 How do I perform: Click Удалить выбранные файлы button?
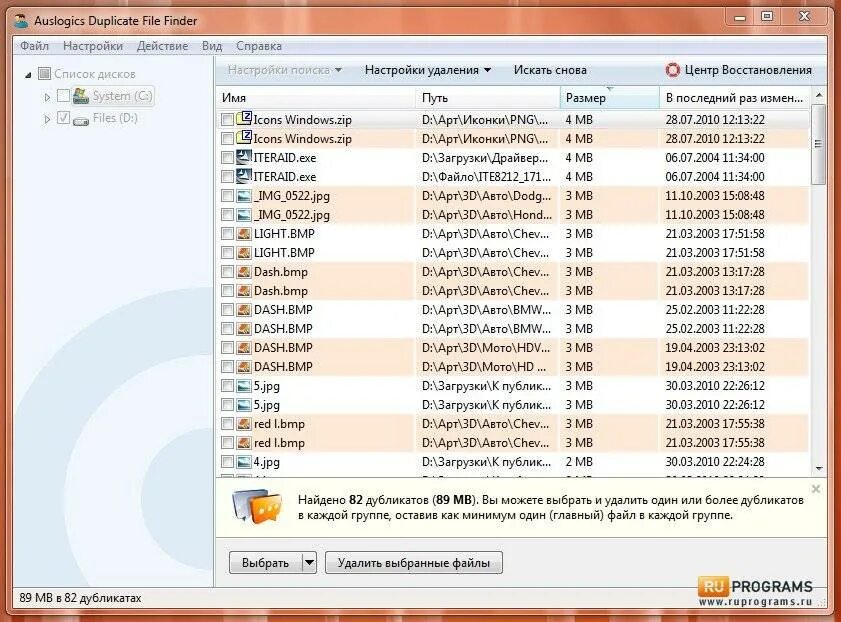pyautogui.click(x=414, y=563)
